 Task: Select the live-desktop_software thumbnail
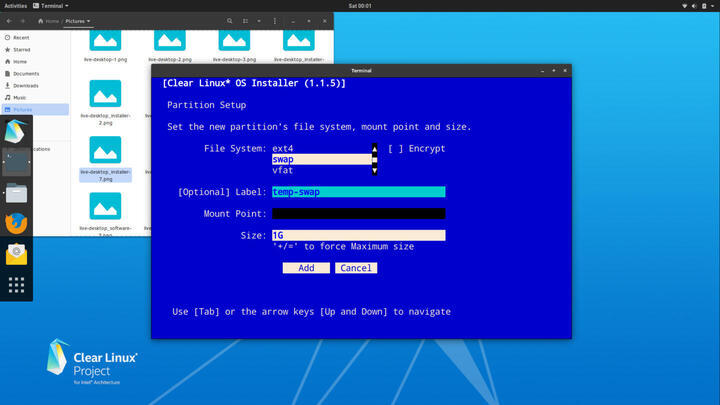coord(105,206)
